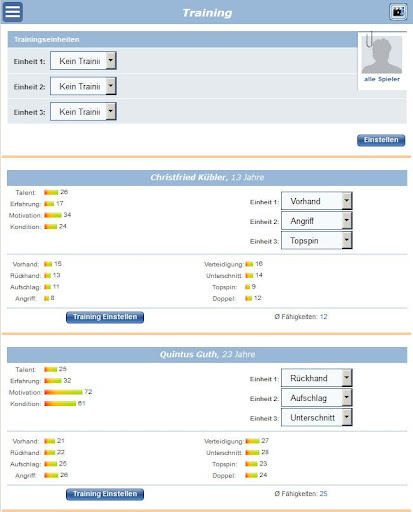Click Training Einstellen for Quintus Guth

(105, 494)
